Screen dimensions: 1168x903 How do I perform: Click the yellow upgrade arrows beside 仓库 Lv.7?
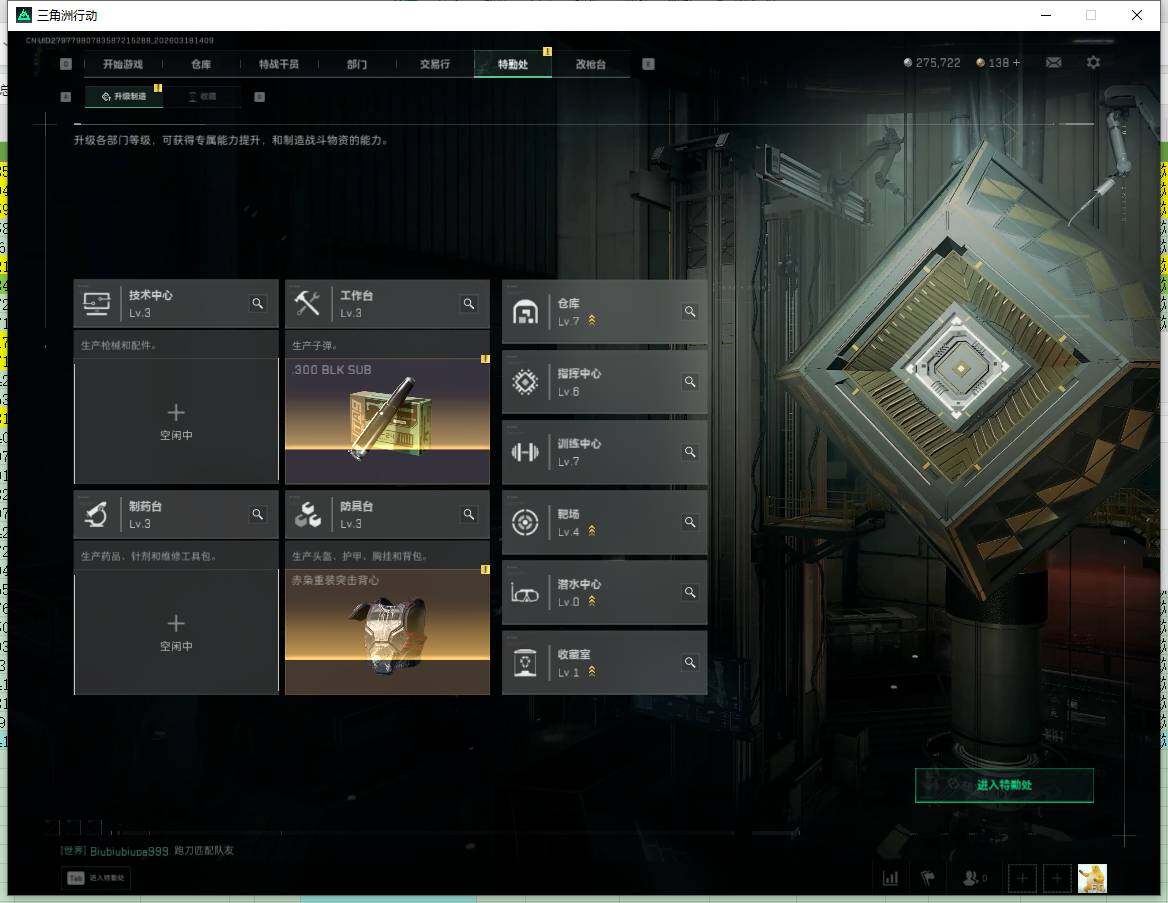592,320
